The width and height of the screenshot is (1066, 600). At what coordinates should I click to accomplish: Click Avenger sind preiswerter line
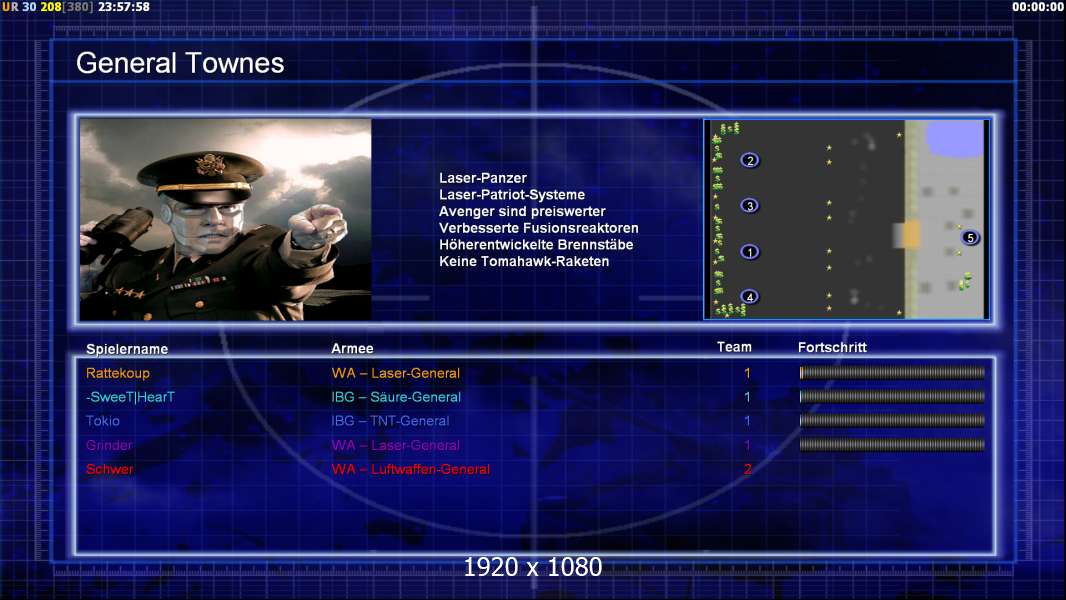click(x=522, y=211)
